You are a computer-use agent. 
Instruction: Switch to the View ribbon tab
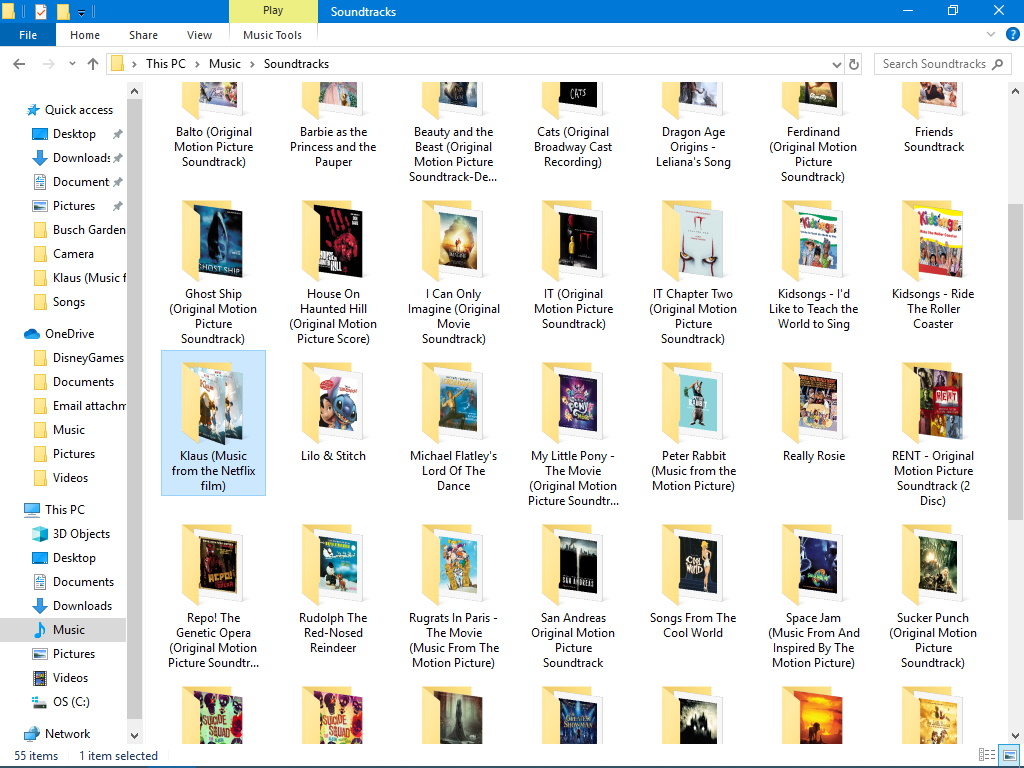pos(199,35)
